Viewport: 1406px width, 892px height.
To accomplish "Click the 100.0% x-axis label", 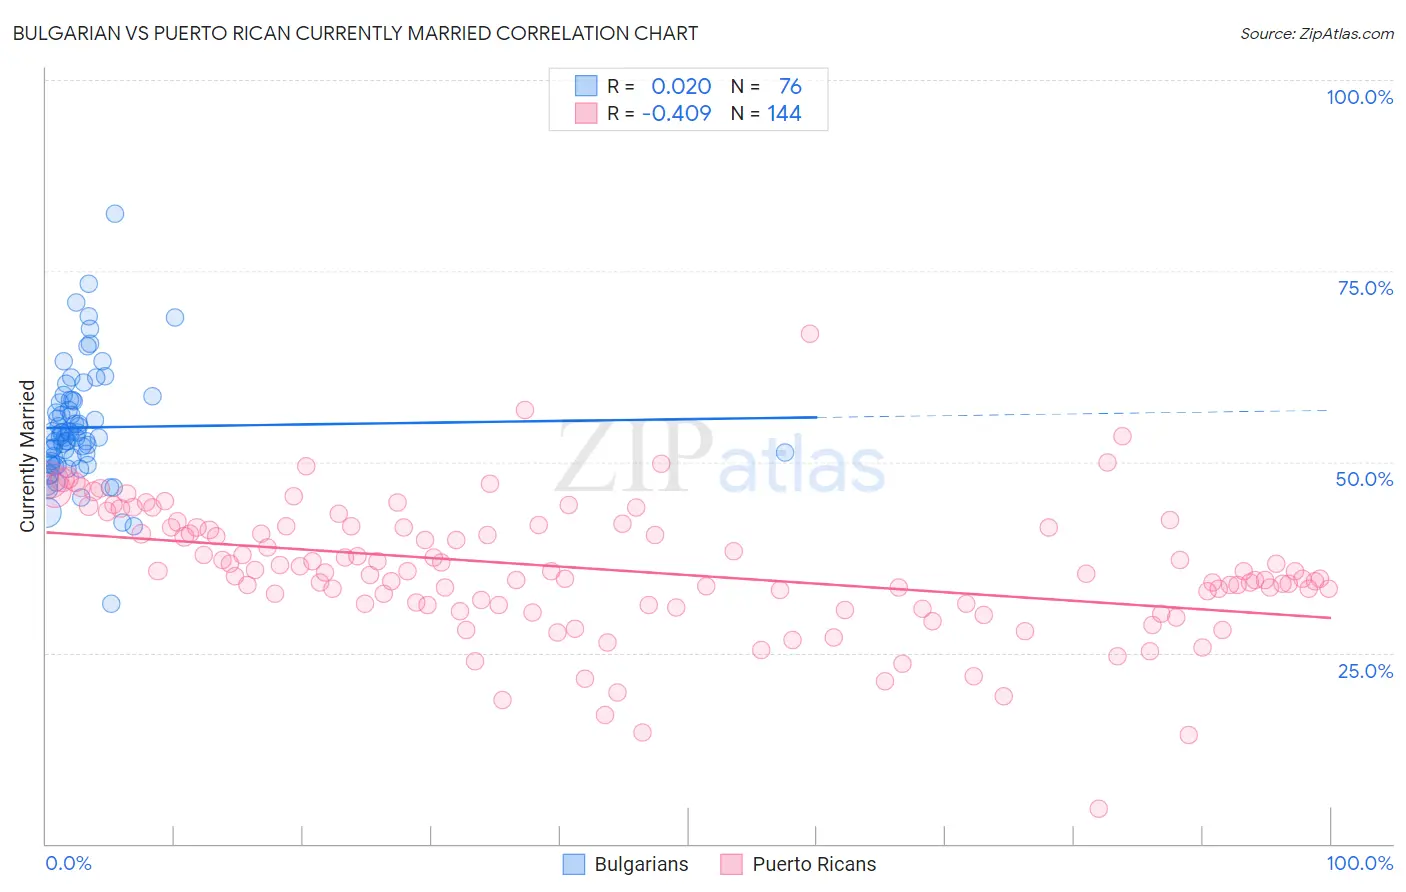I will click(x=1360, y=863).
